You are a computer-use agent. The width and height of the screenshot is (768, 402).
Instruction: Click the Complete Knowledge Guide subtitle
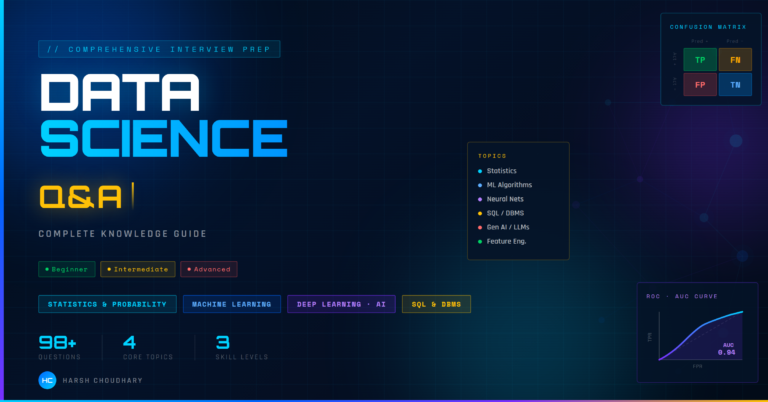point(123,234)
